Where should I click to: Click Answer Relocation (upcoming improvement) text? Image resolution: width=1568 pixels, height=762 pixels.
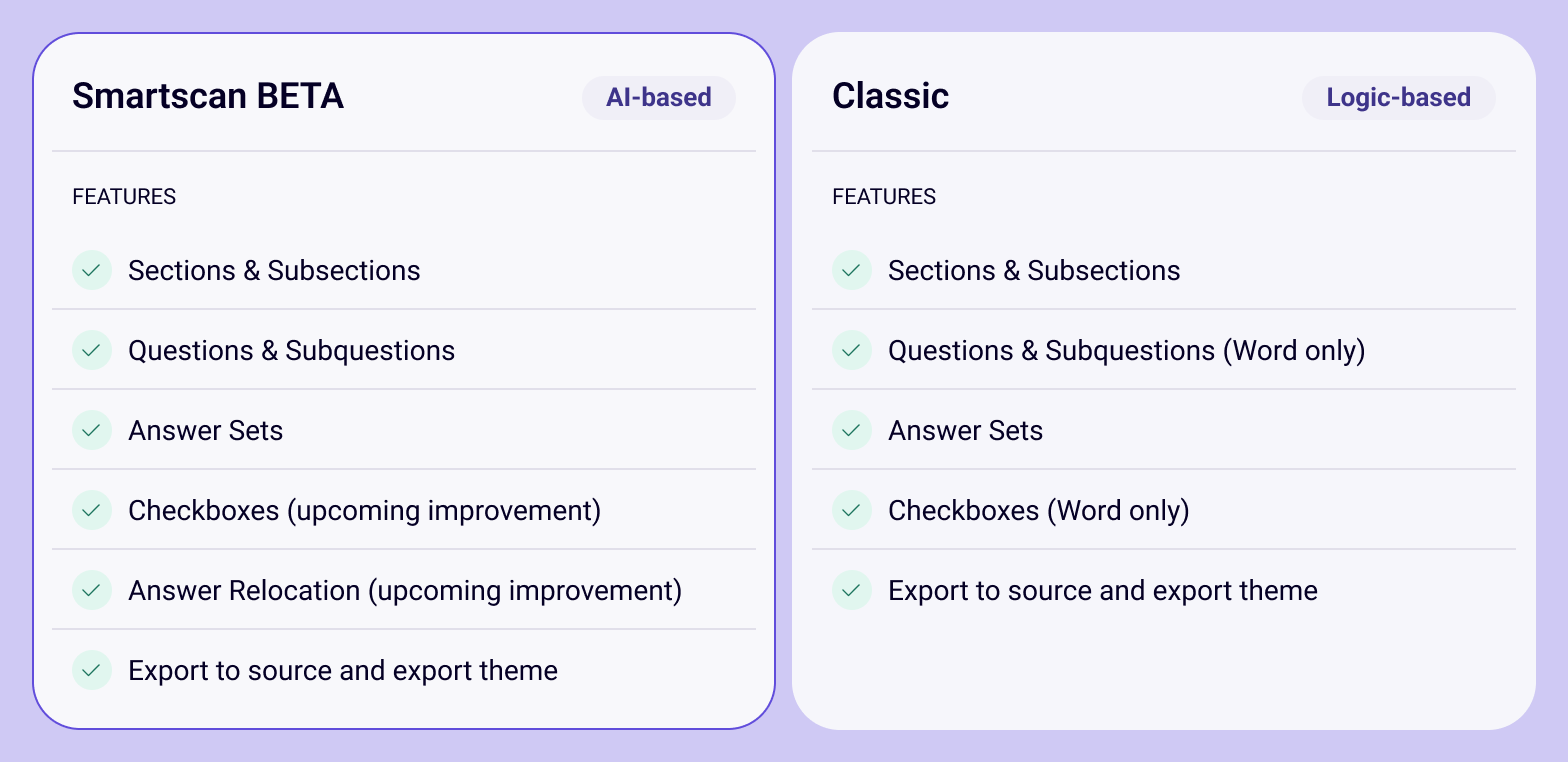pos(405,591)
